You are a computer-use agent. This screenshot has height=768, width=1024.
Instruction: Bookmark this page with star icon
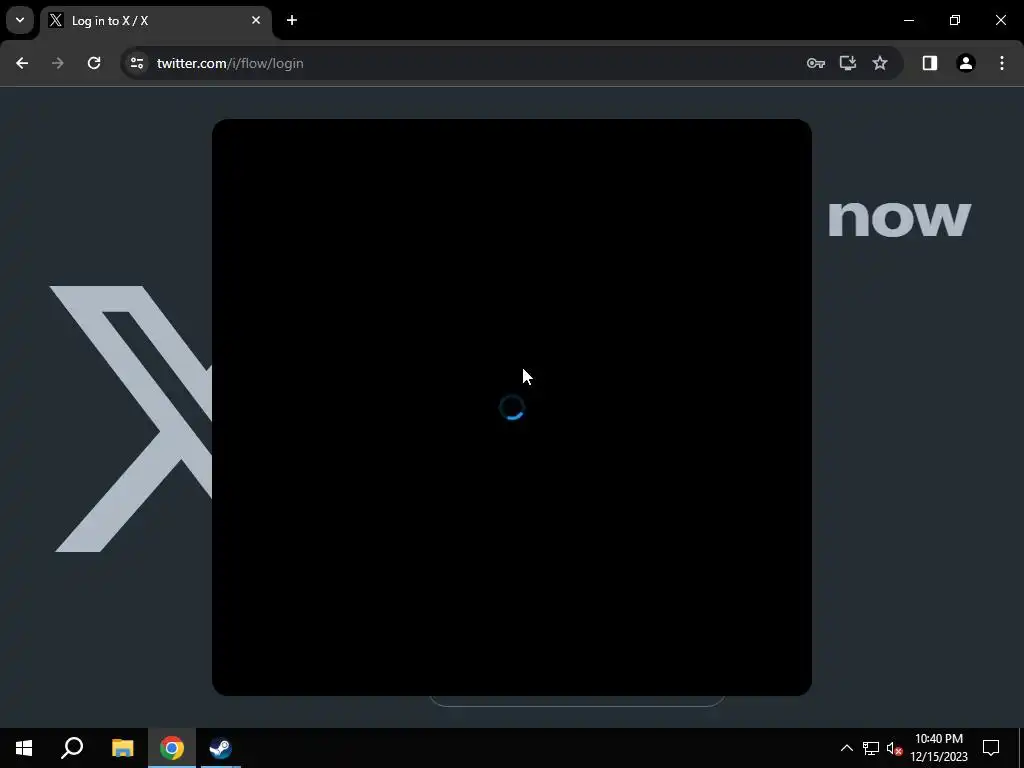pos(880,63)
